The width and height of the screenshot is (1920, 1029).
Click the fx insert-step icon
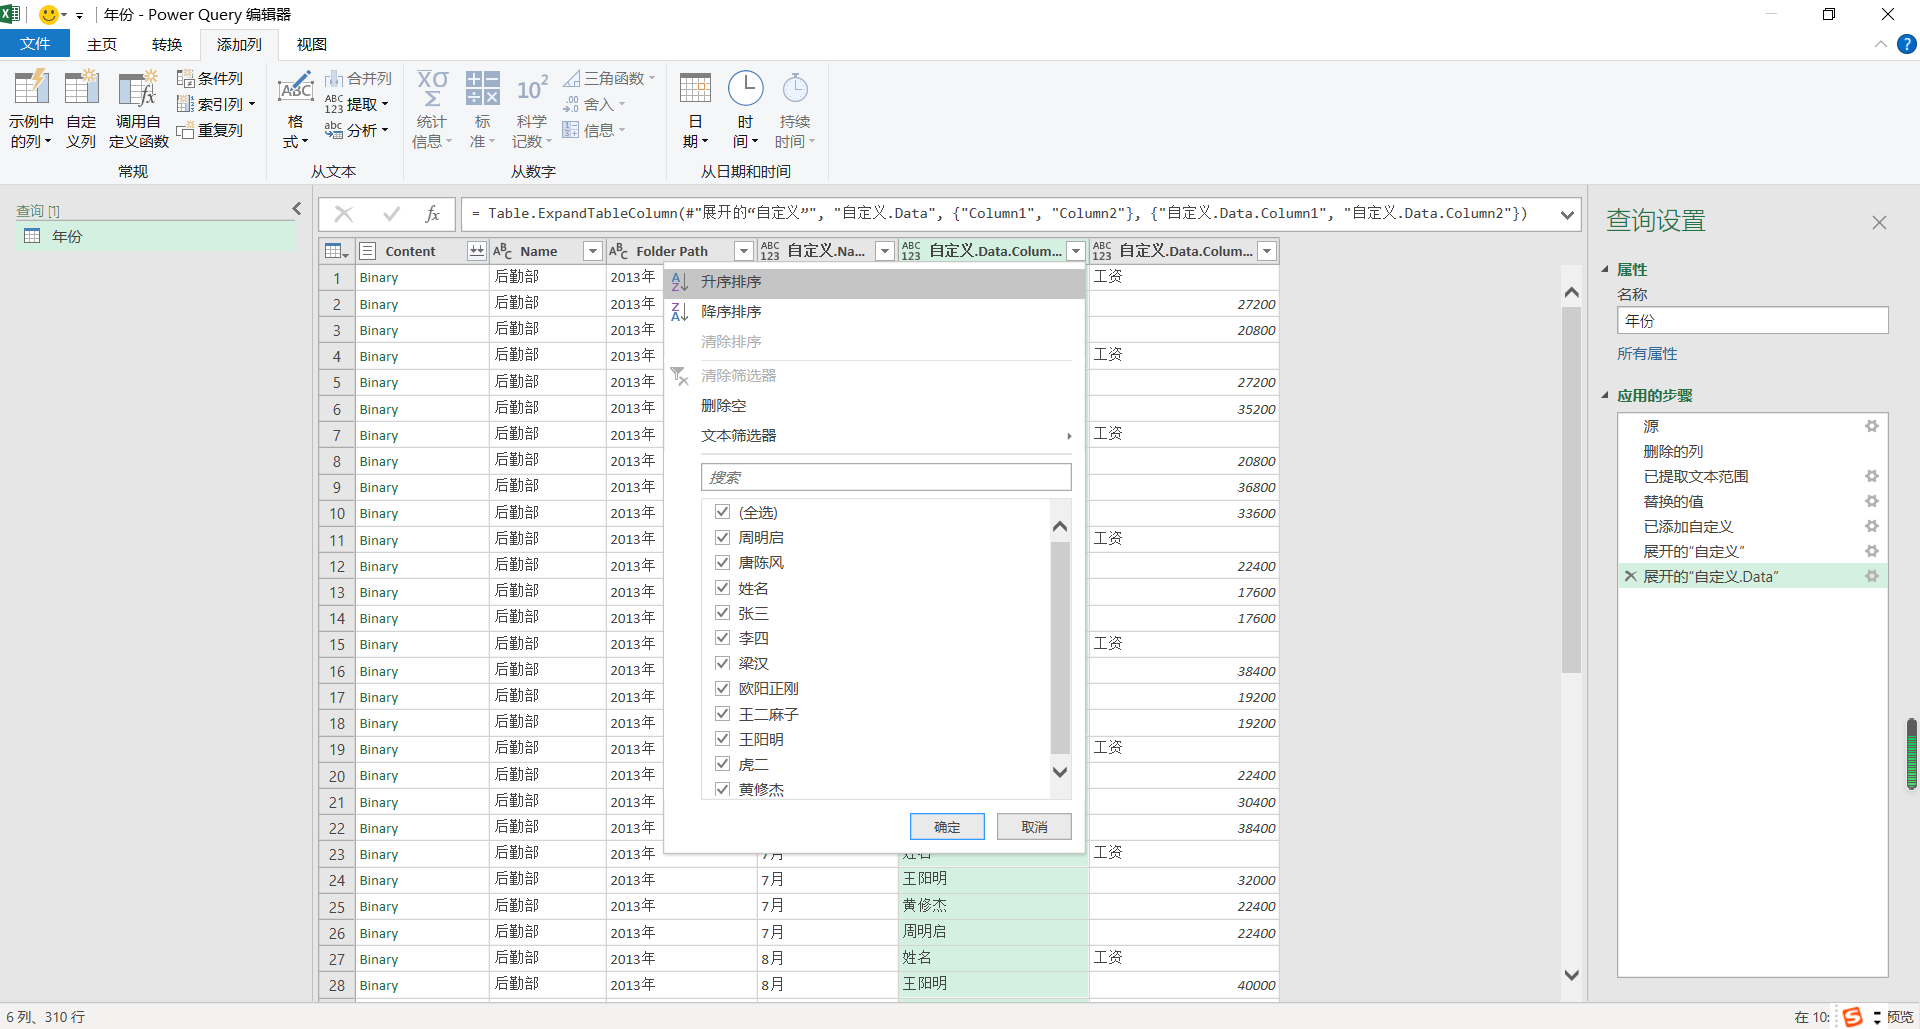pyautogui.click(x=433, y=213)
